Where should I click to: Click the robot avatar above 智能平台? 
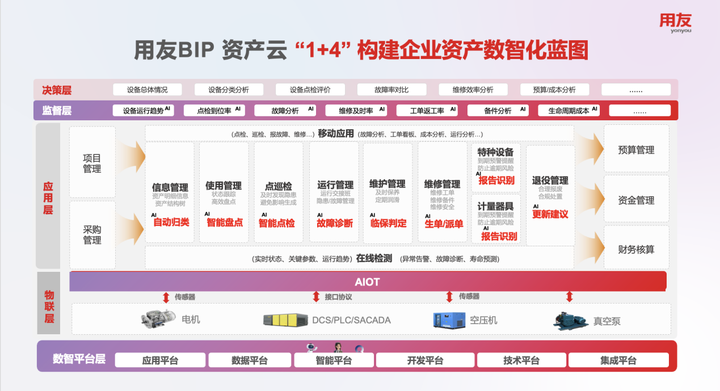point(312,347)
